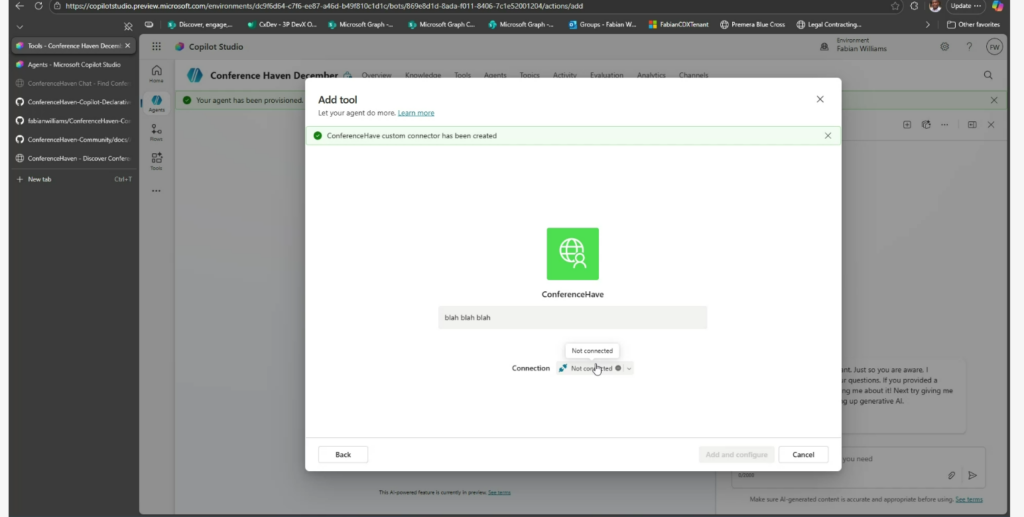The width and height of the screenshot is (1024, 517).
Task: Click Add and configure button
Action: click(737, 454)
